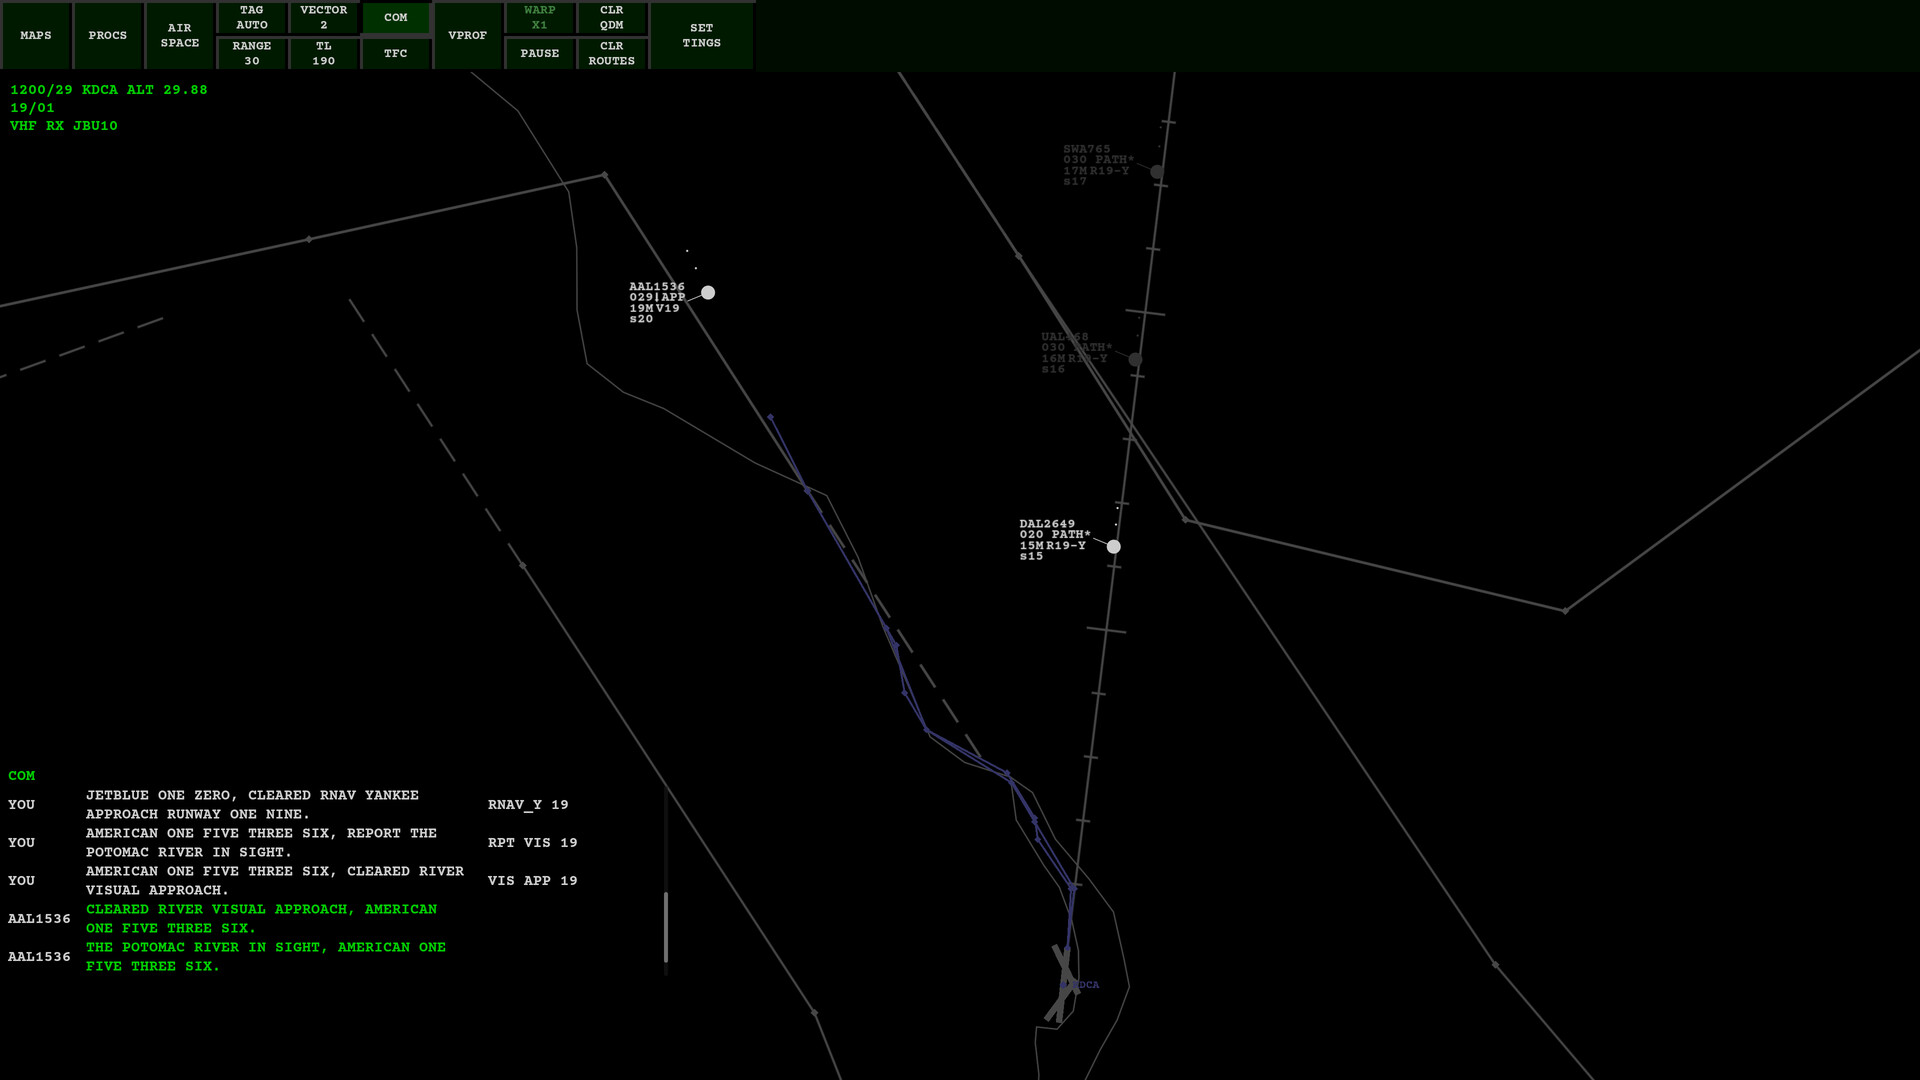This screenshot has height=1080, width=1920.
Task: Clear QDM lines with CLR QDM
Action: click(612, 17)
